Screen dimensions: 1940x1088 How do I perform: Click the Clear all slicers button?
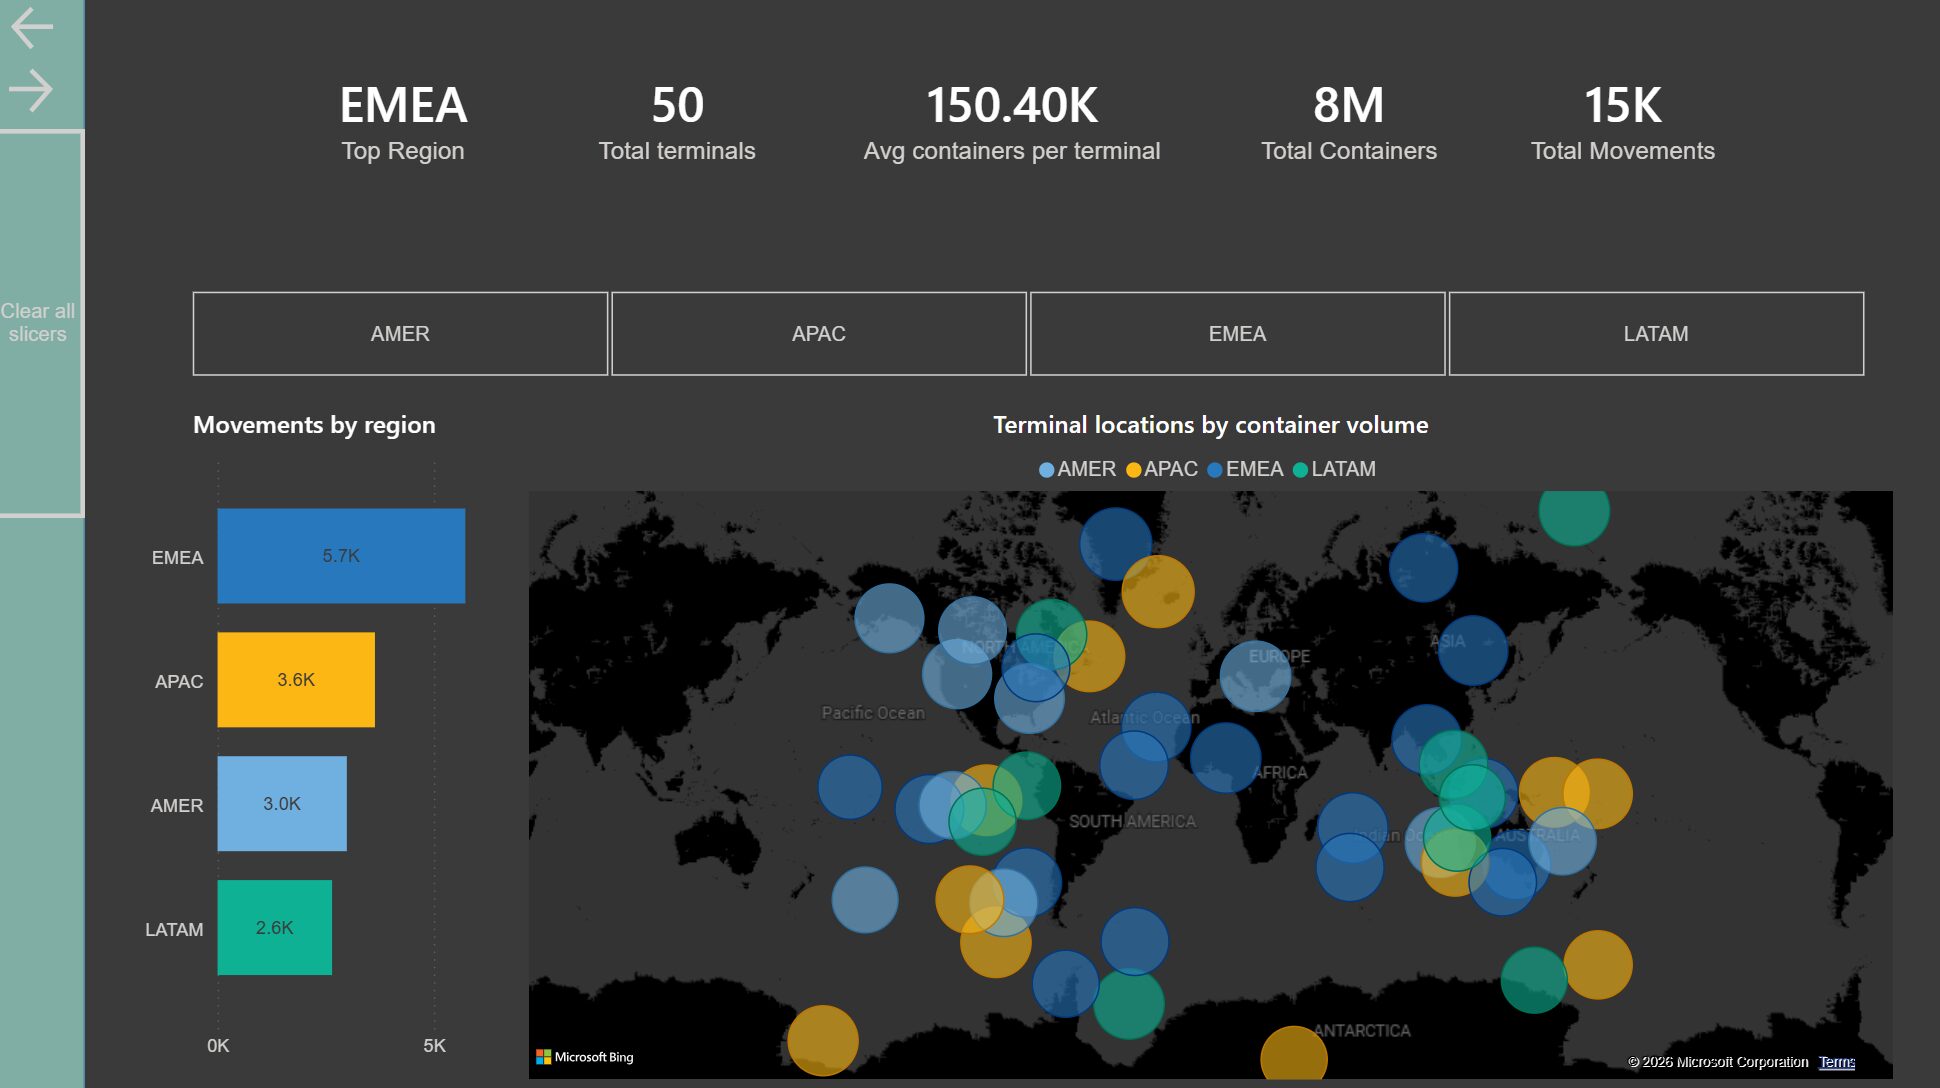(x=38, y=322)
